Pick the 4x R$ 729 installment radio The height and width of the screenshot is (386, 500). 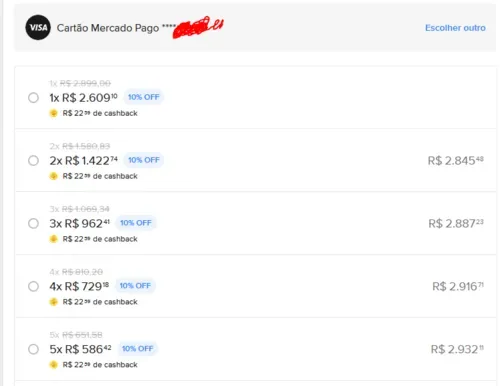33,286
